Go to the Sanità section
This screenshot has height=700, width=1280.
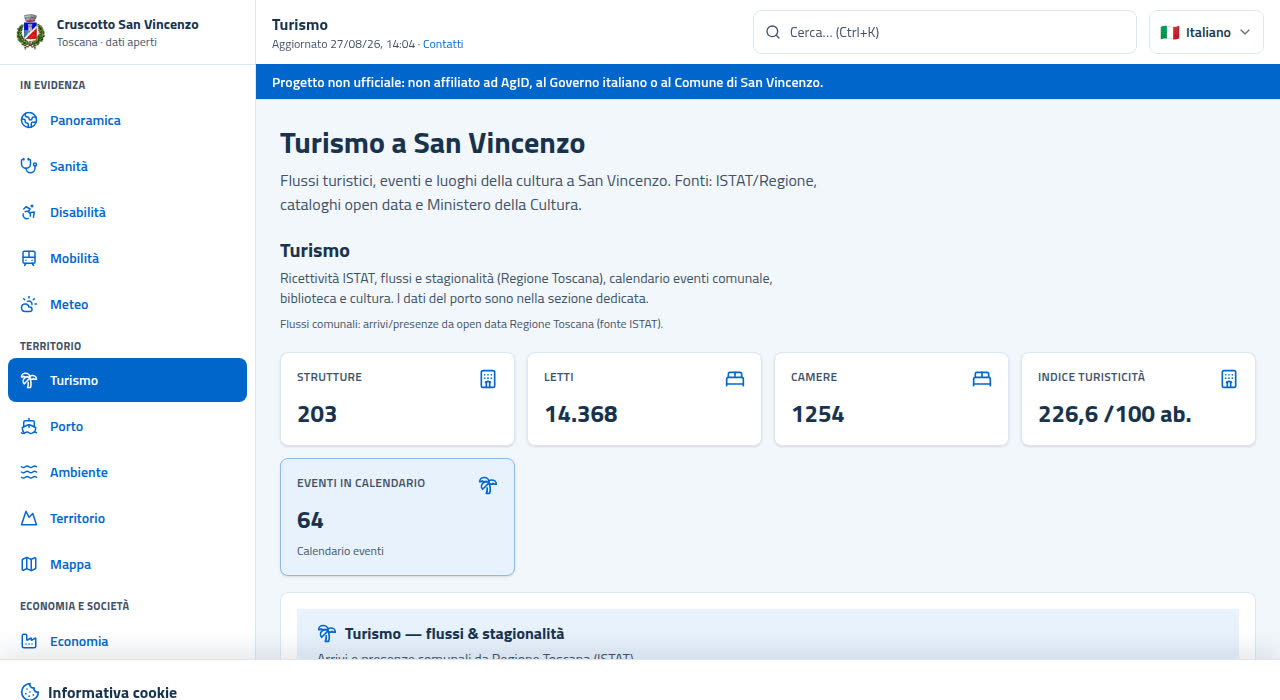tap(127, 166)
